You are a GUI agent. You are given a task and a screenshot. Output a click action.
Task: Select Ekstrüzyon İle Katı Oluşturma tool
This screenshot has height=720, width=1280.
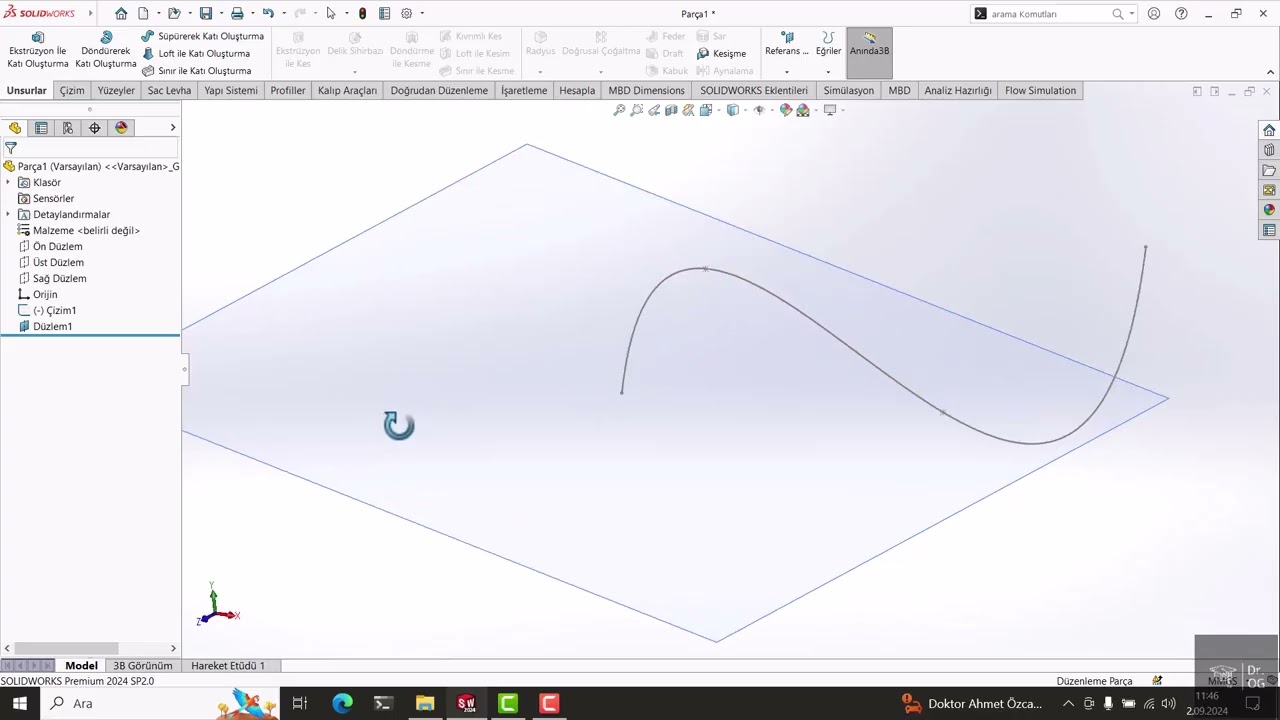[38, 50]
